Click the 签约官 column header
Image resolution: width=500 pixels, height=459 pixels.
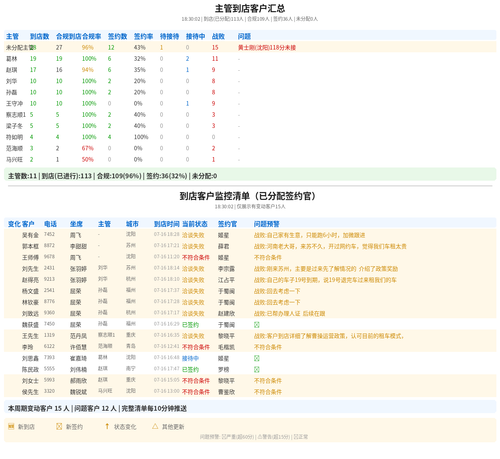point(228,224)
